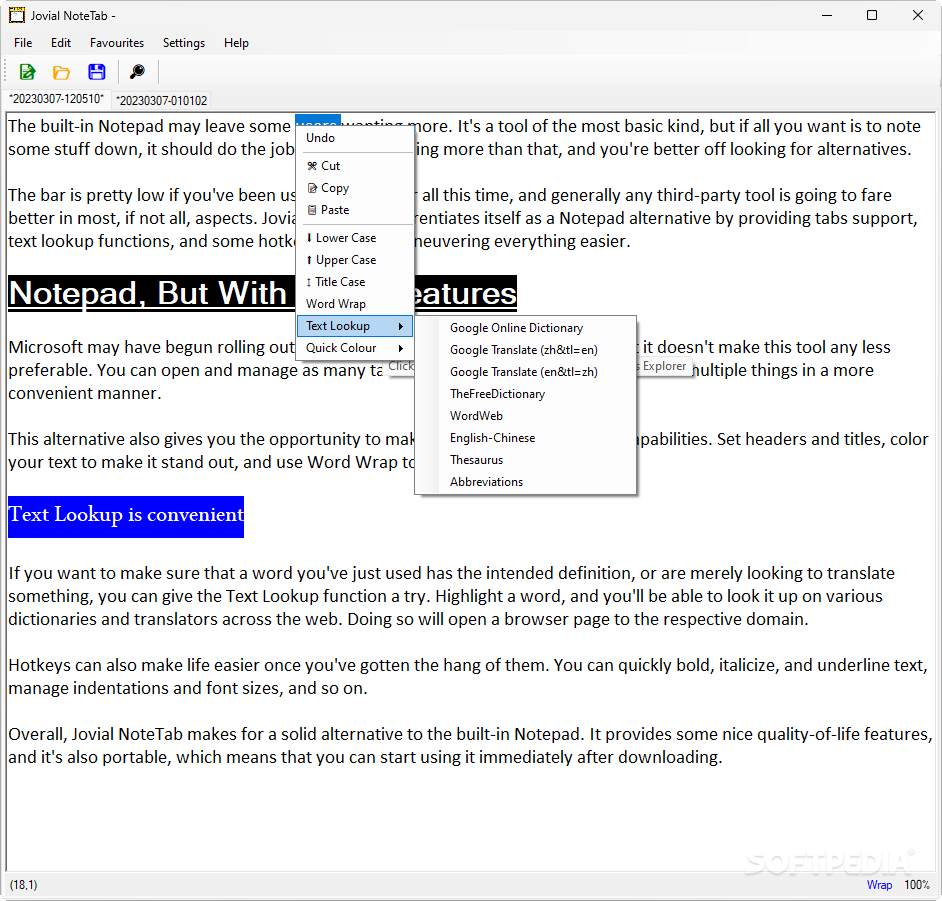This screenshot has width=942, height=901.
Task: Select Google Translate (en&tl=zh)
Action: [525, 372]
